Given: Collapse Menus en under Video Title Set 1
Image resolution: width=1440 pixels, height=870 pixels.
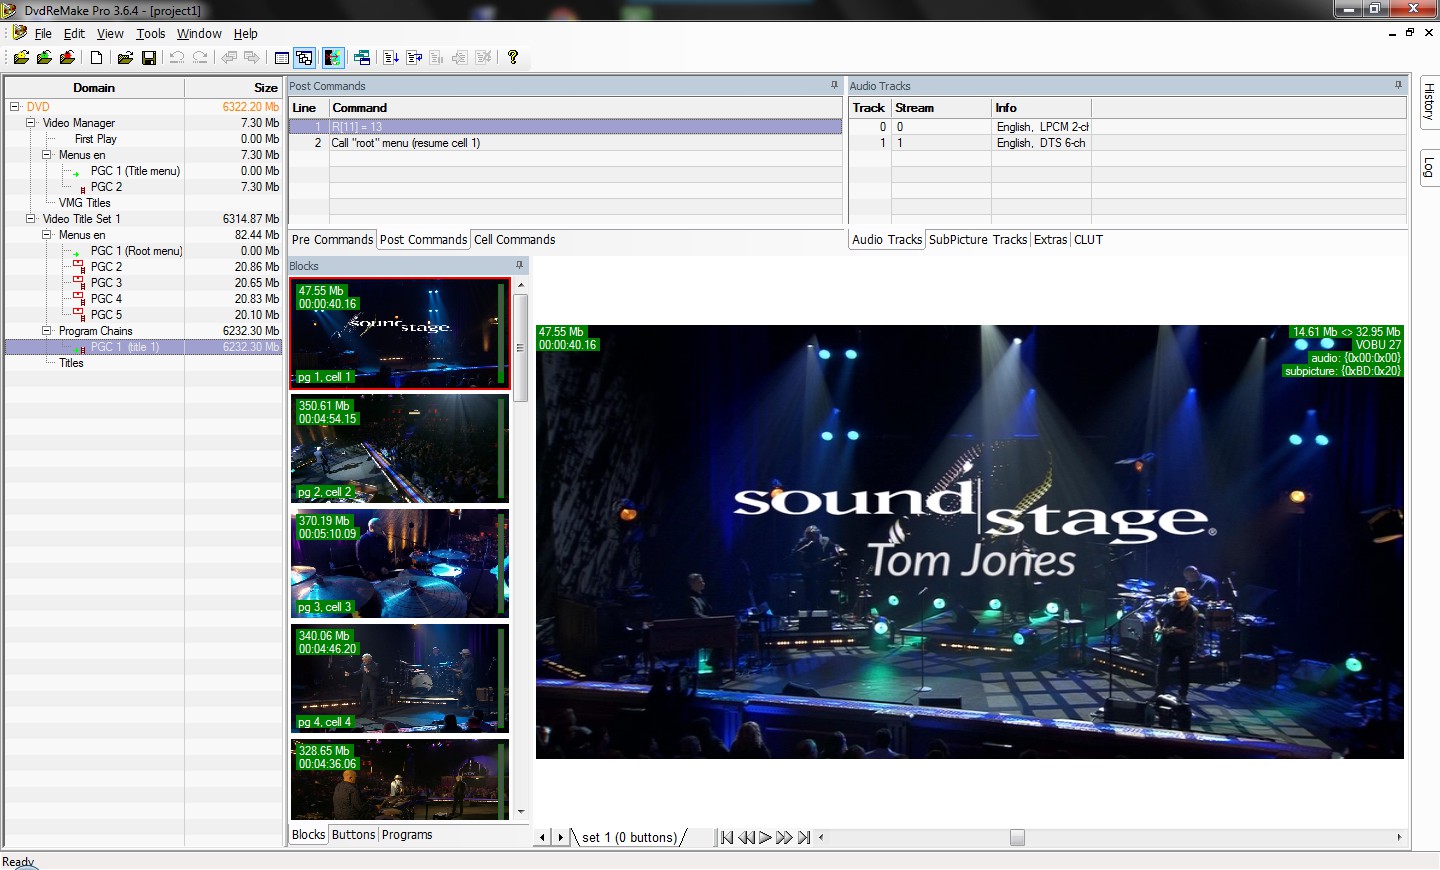Looking at the screenshot, I should [47, 235].
